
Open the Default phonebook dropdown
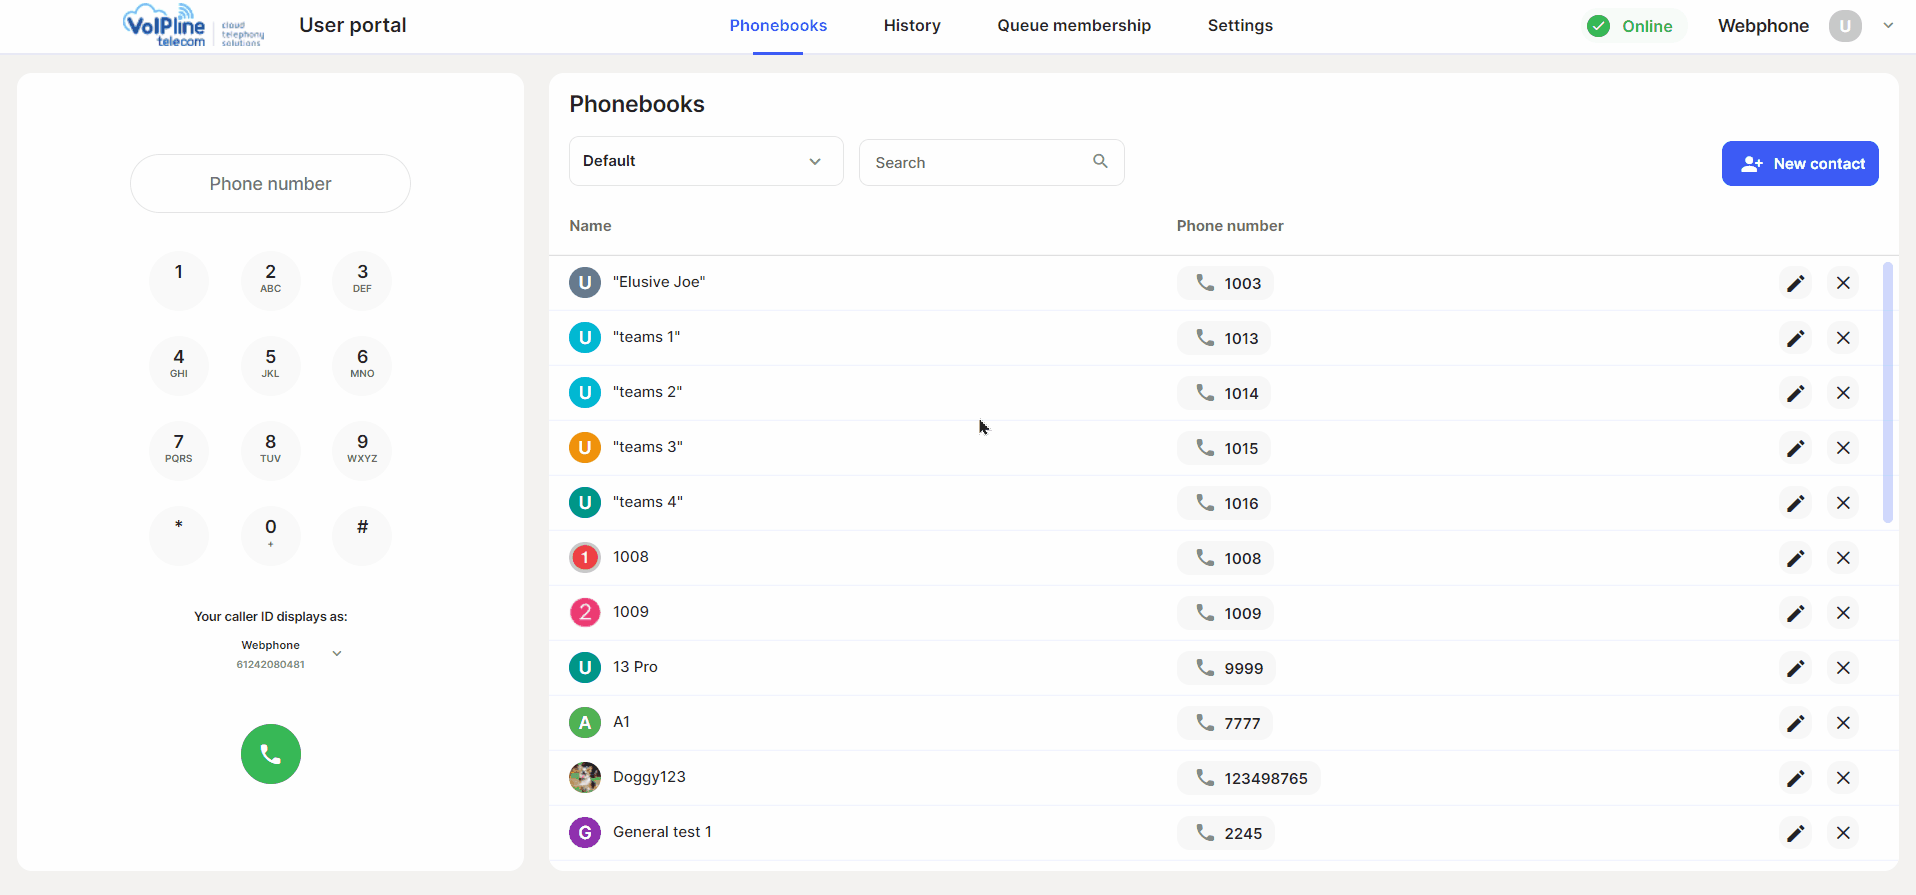(x=705, y=161)
